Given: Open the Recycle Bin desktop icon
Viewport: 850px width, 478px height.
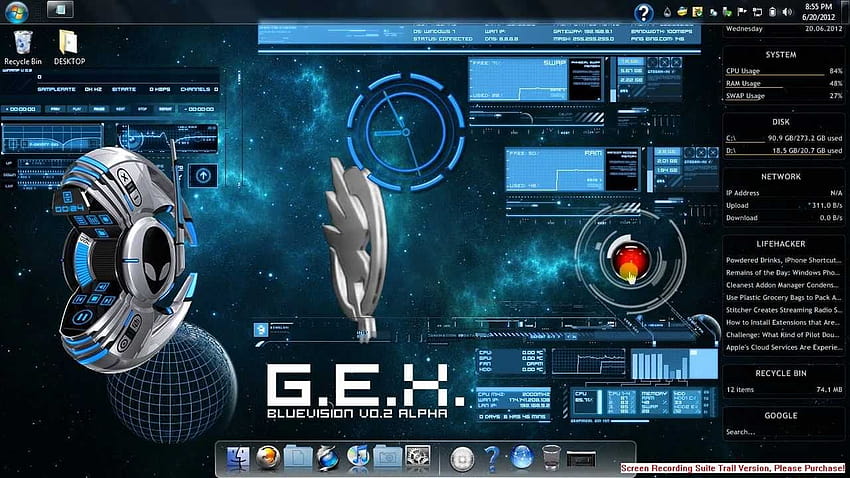Looking at the screenshot, I should [x=23, y=48].
